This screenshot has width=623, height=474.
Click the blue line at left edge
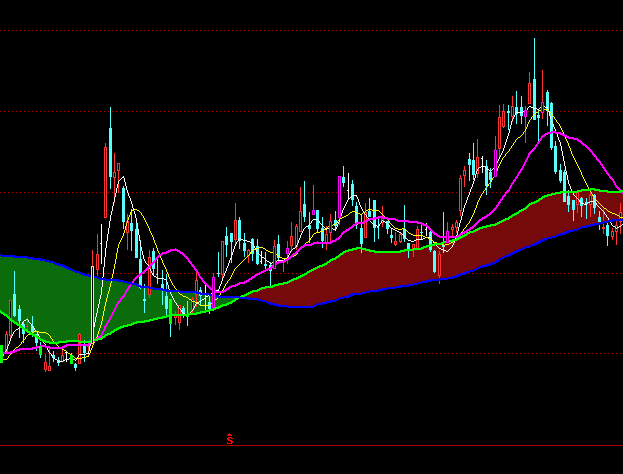click(5, 257)
